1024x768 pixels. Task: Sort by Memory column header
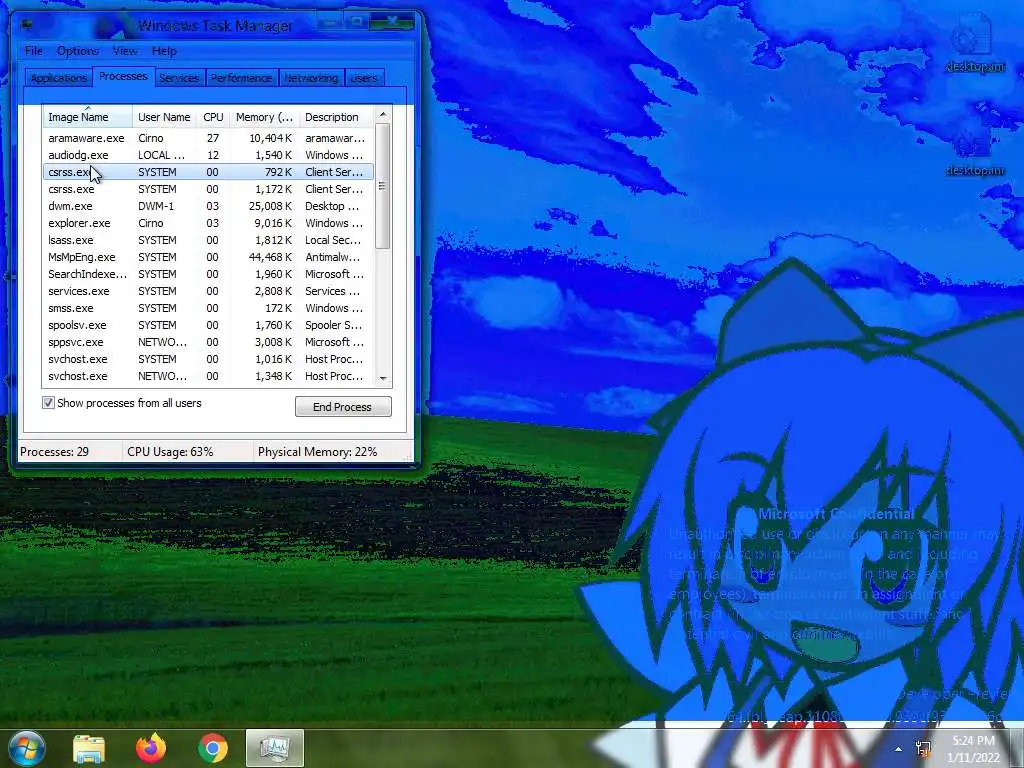264,117
